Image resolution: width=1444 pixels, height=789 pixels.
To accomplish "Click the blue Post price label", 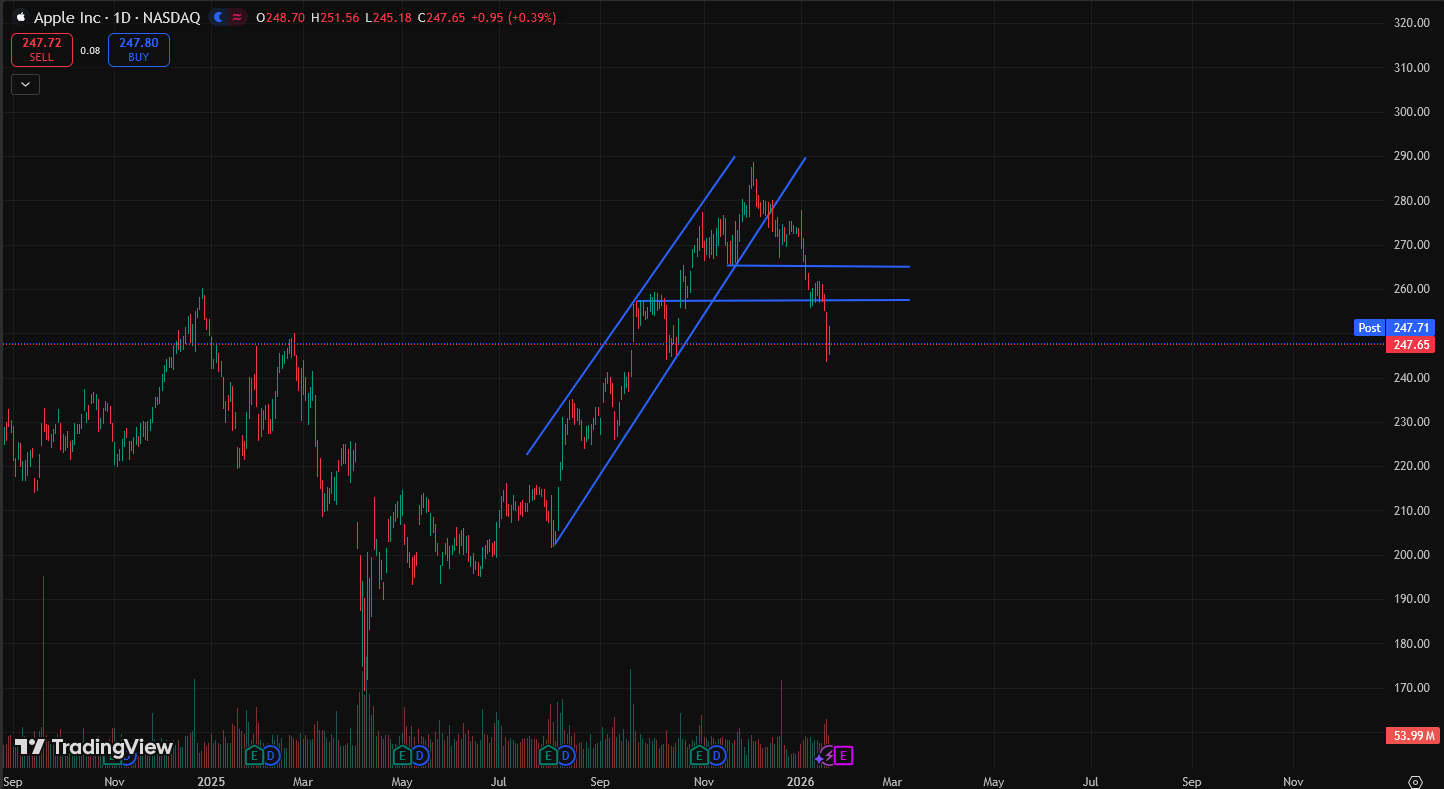I will click(x=1369, y=328).
